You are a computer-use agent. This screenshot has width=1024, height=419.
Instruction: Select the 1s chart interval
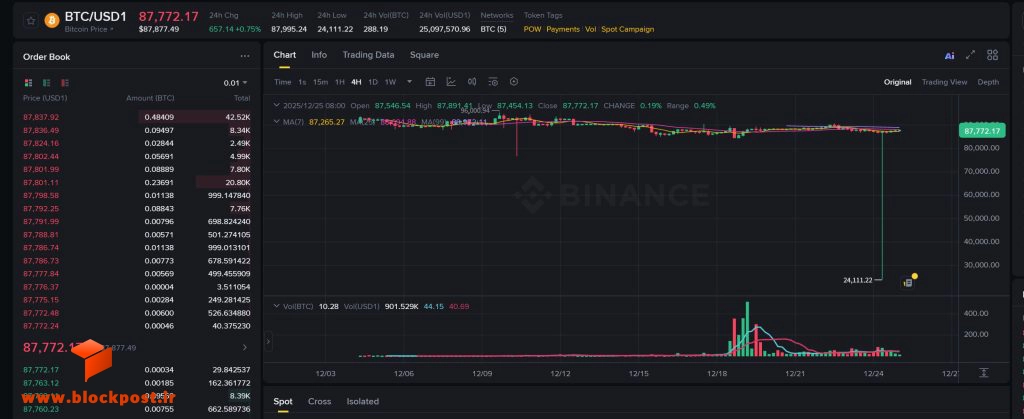[302, 82]
